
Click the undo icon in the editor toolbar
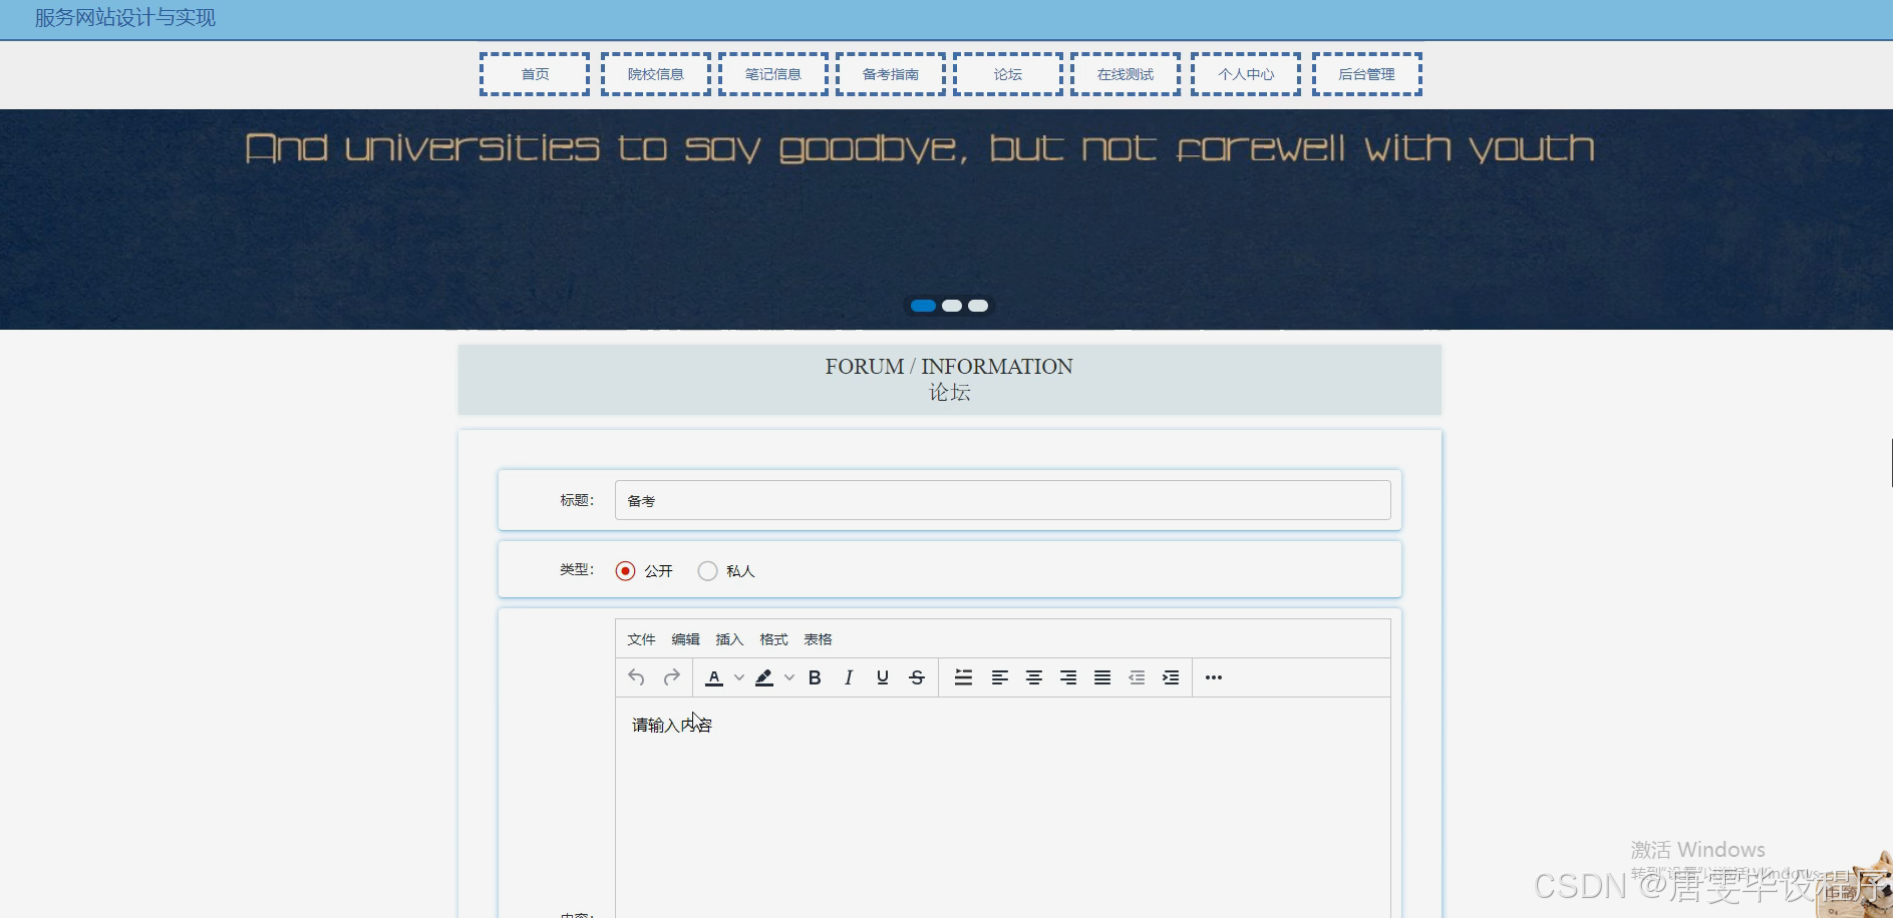pyautogui.click(x=636, y=677)
